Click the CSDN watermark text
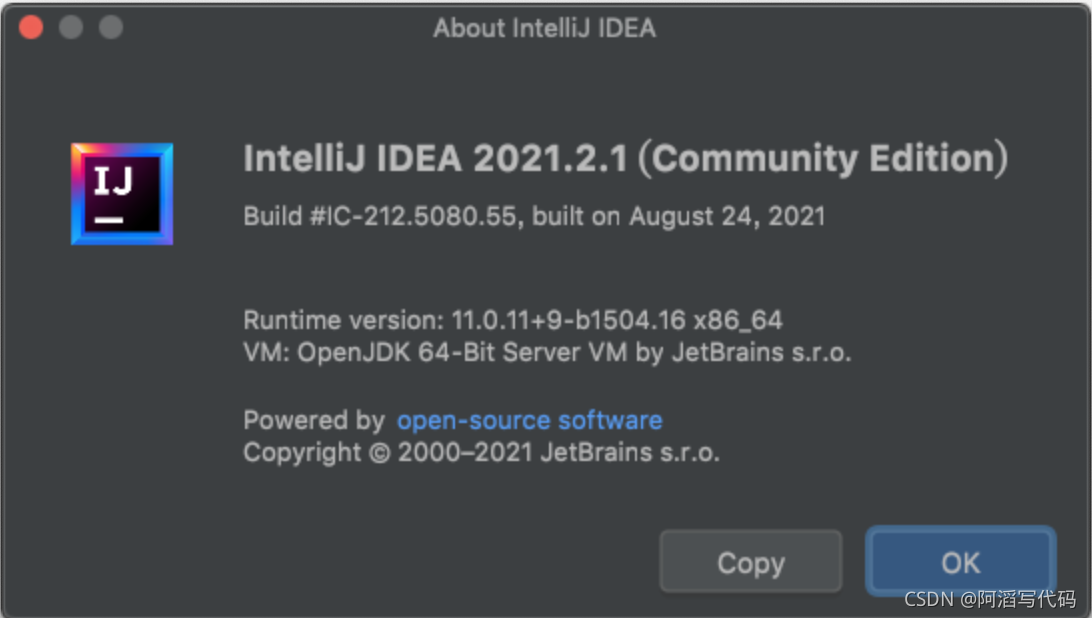This screenshot has height=618, width=1092. [989, 599]
